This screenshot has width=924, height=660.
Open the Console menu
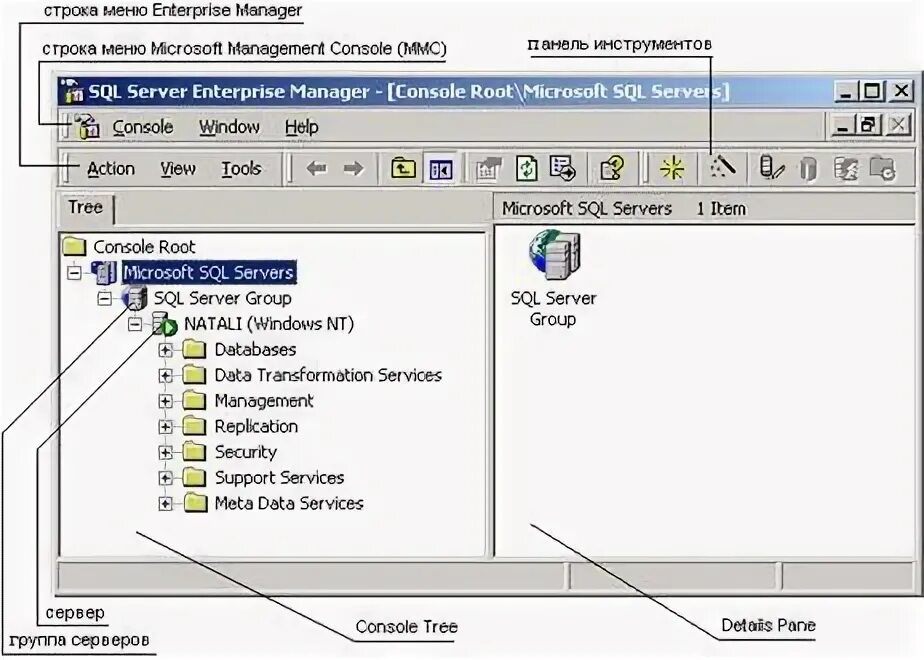[x=143, y=127]
